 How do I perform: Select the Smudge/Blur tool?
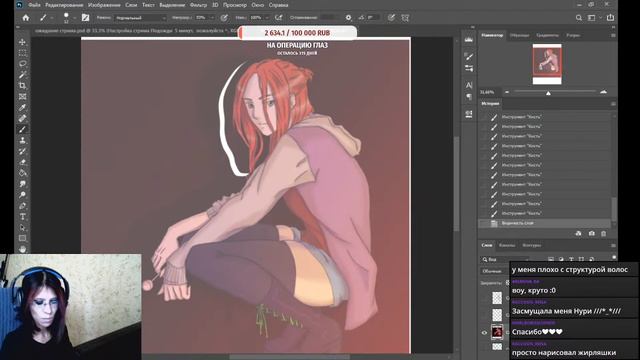tap(22, 184)
